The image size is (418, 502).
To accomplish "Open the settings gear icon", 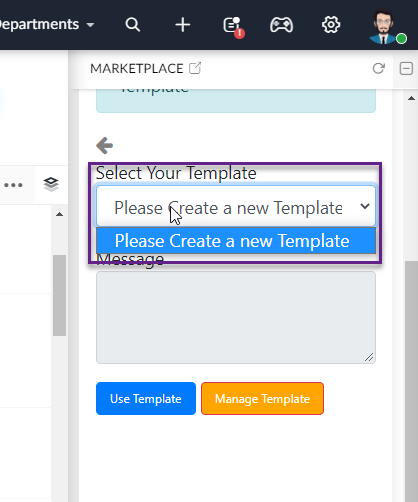I will (x=331, y=25).
